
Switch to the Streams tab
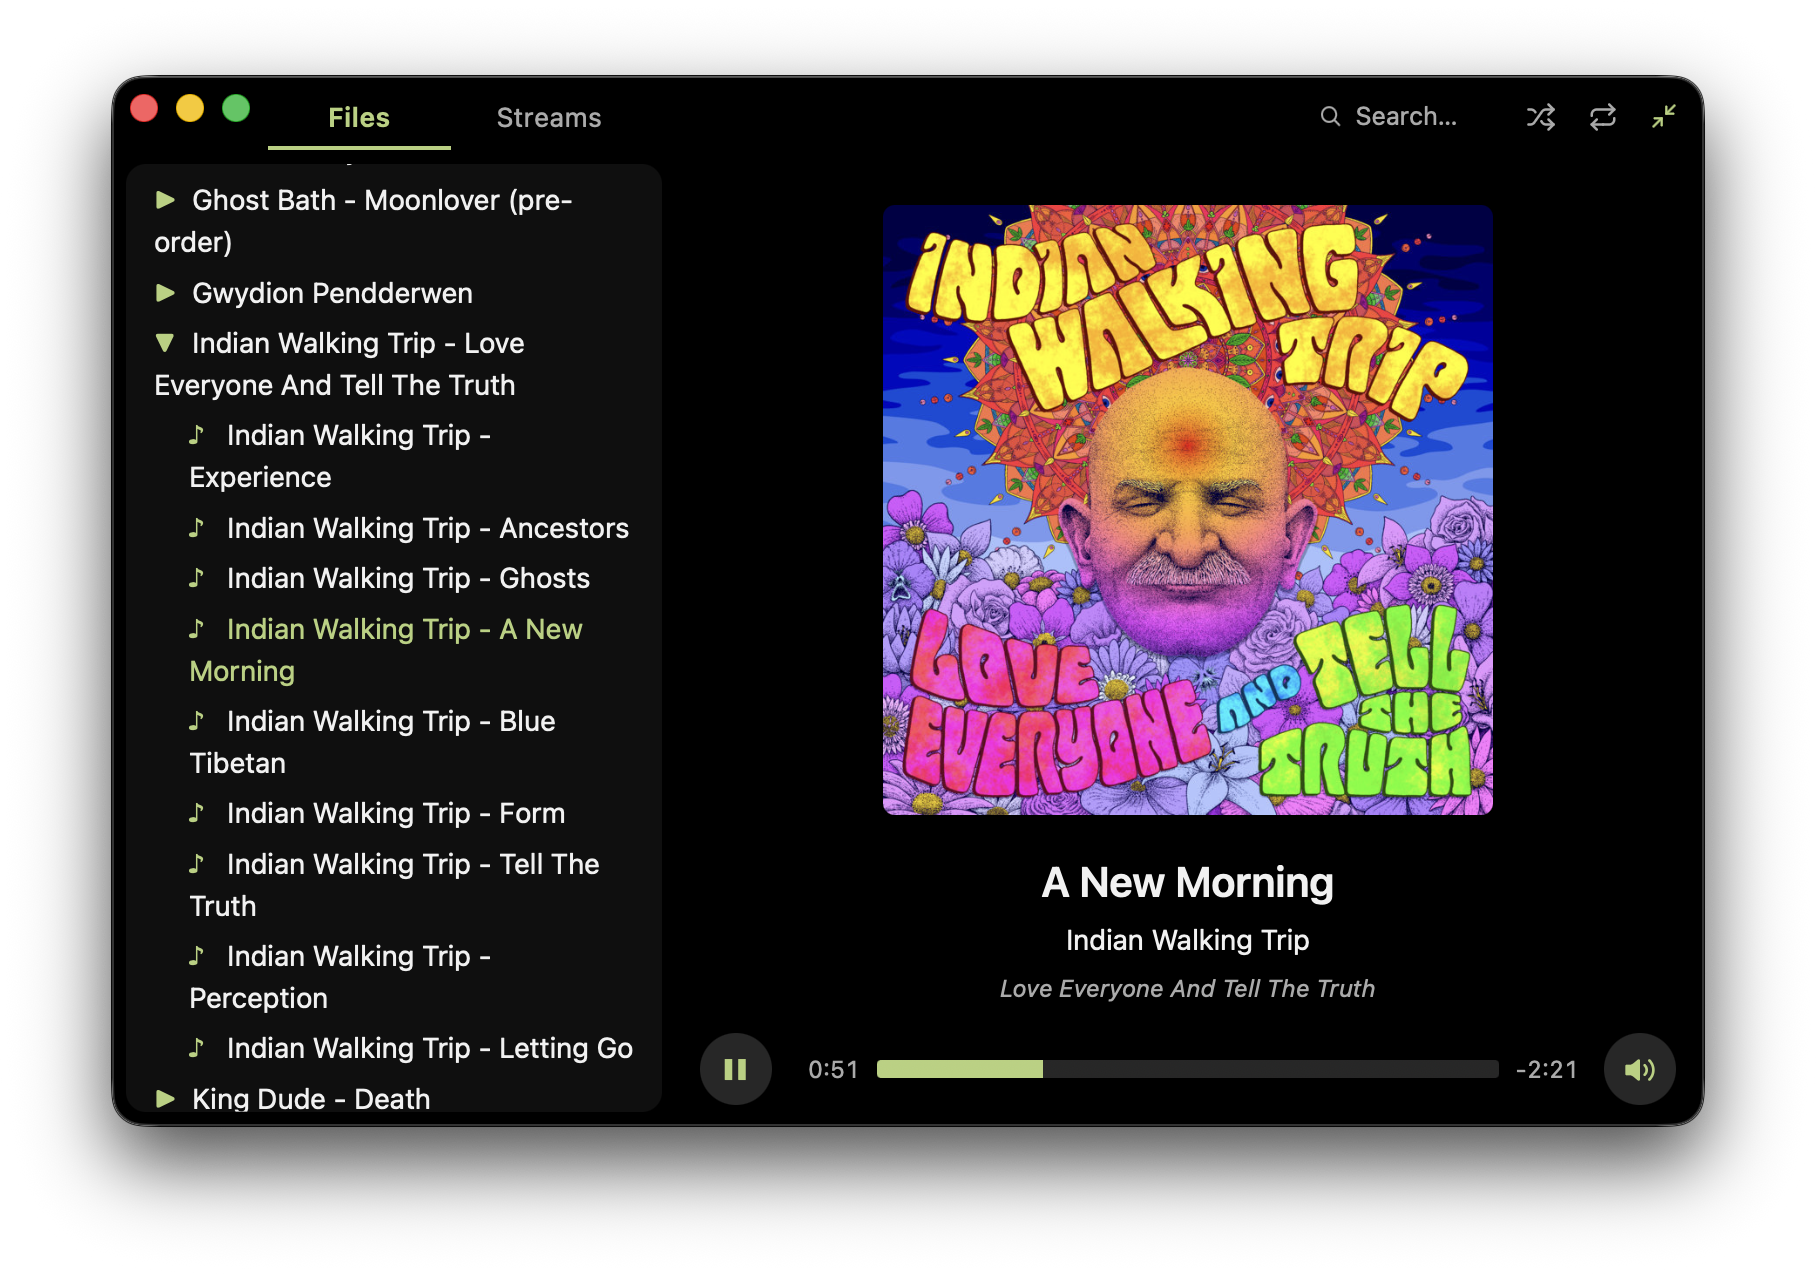pyautogui.click(x=549, y=118)
